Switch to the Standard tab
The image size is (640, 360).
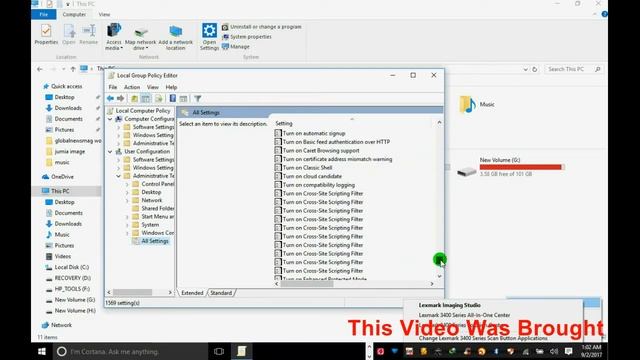point(221,293)
